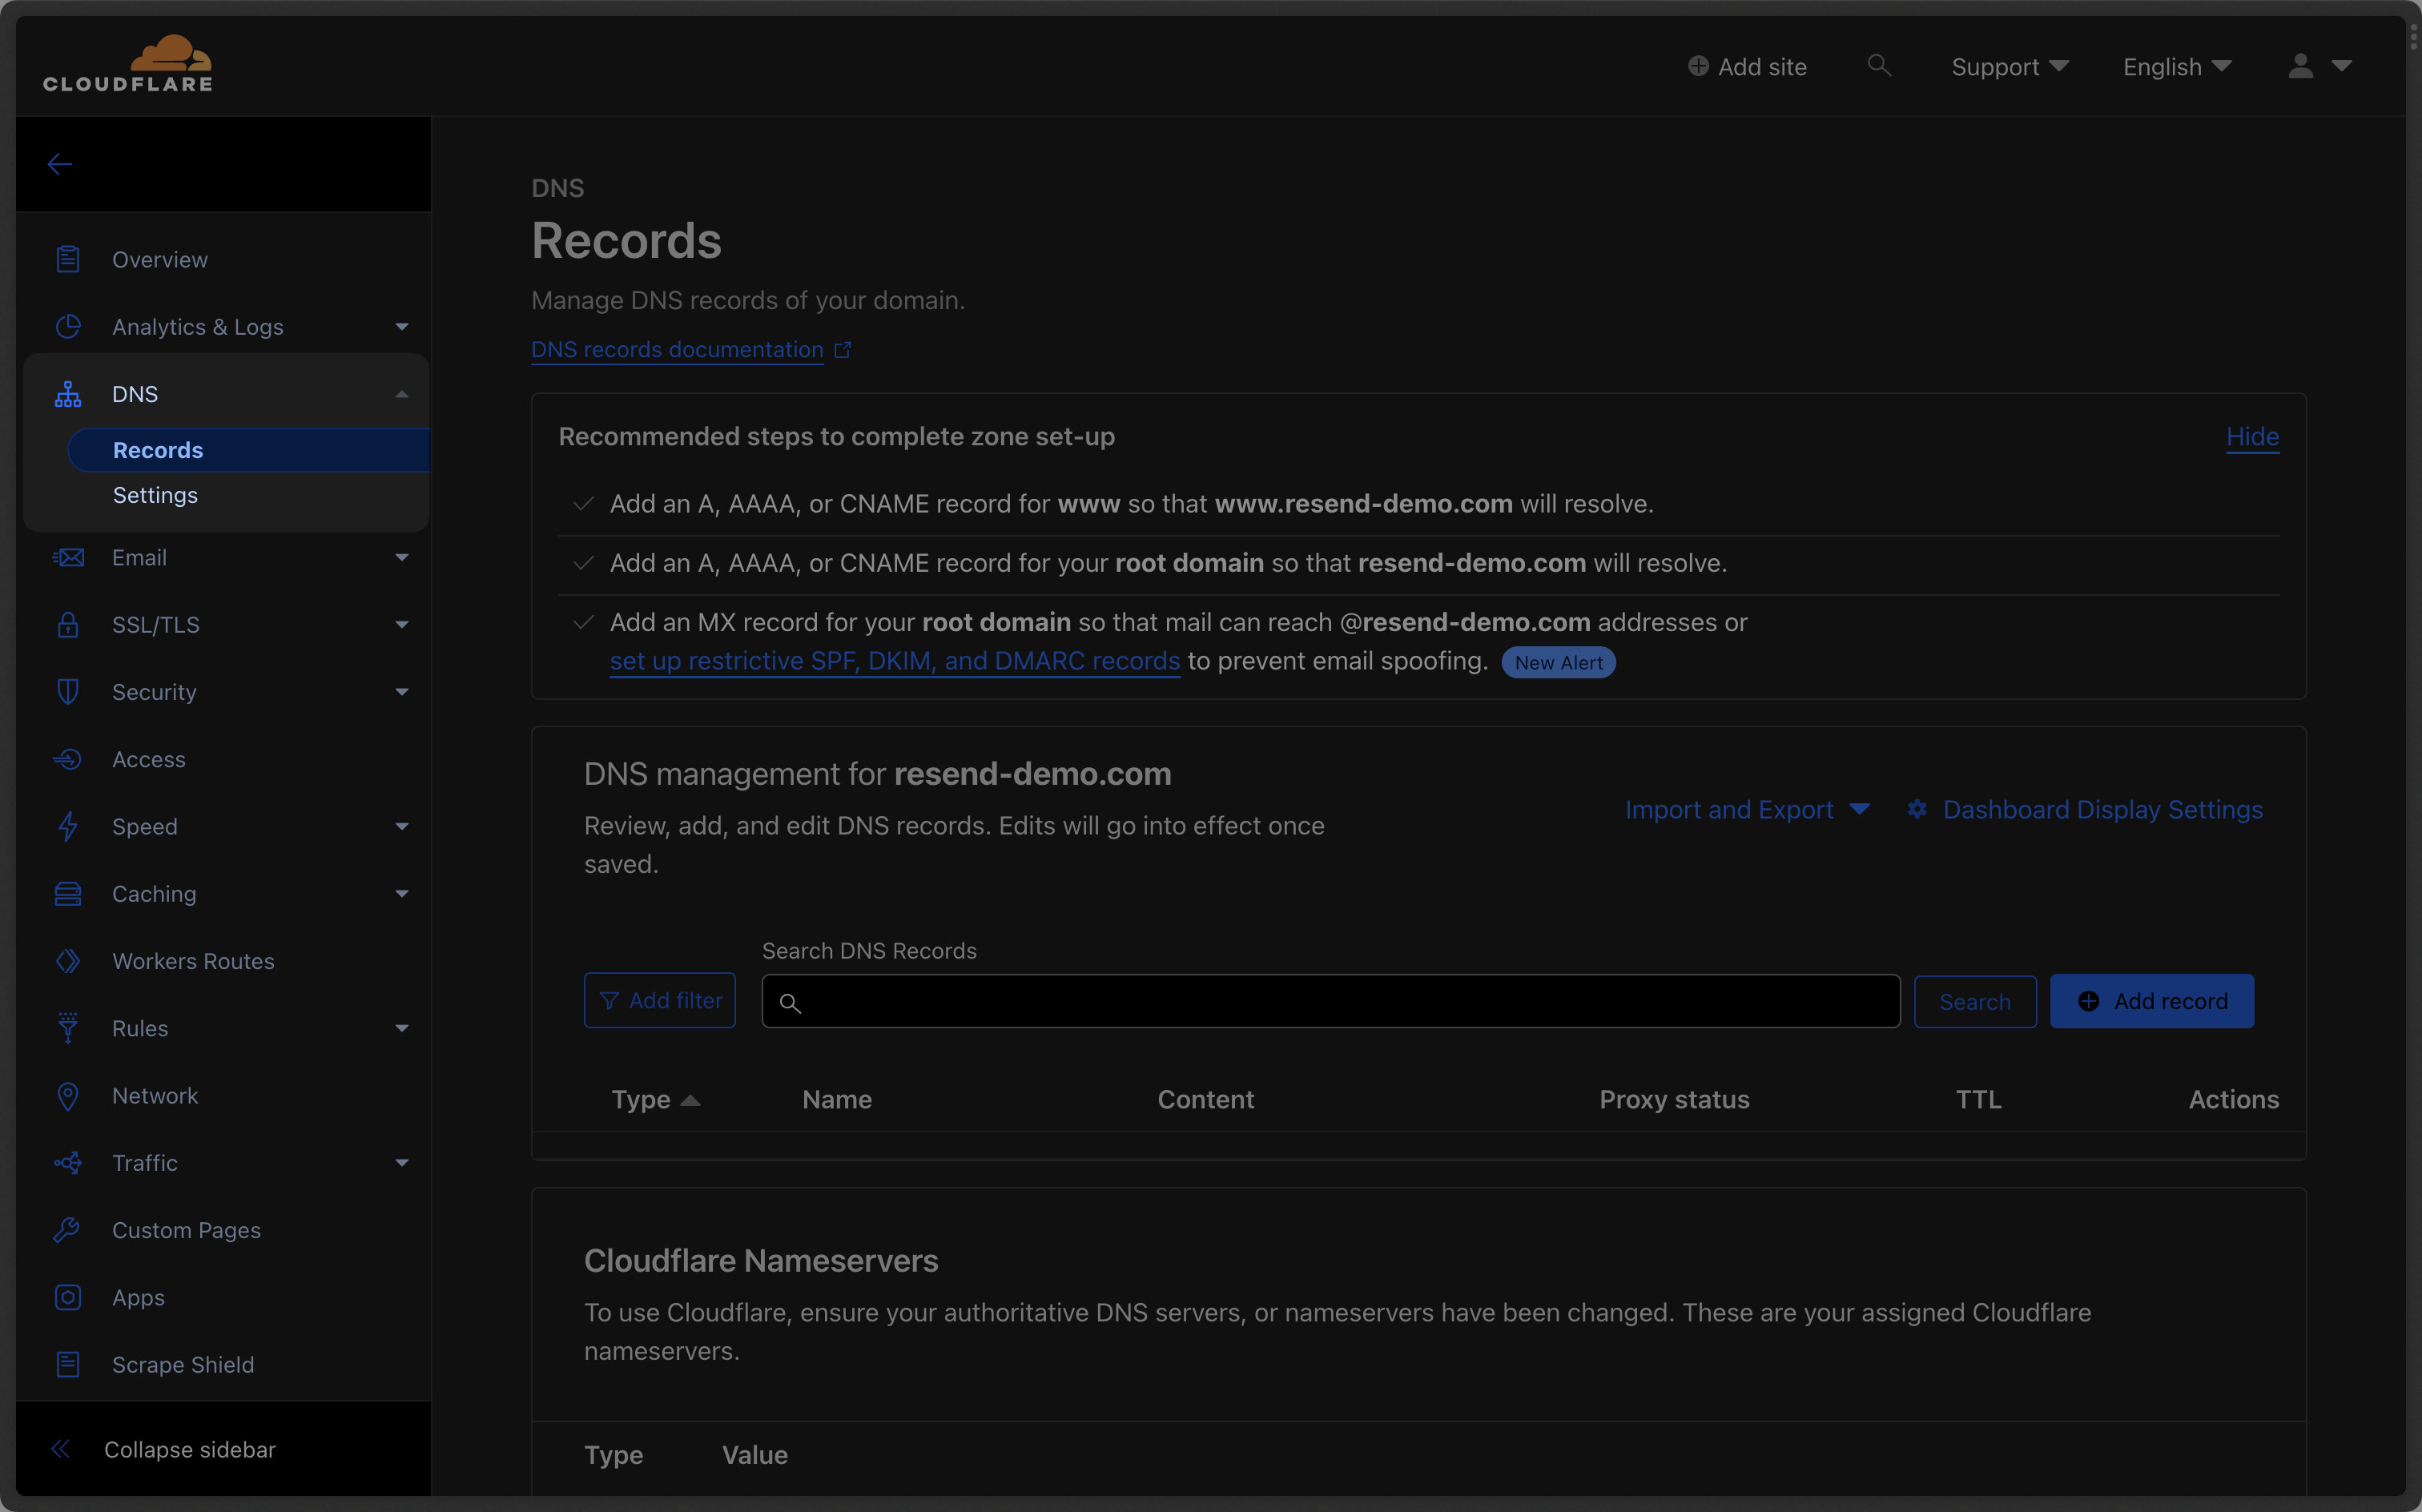Viewport: 2422px width, 1512px height.
Task: Click the Caching drive icon
Action: point(68,893)
